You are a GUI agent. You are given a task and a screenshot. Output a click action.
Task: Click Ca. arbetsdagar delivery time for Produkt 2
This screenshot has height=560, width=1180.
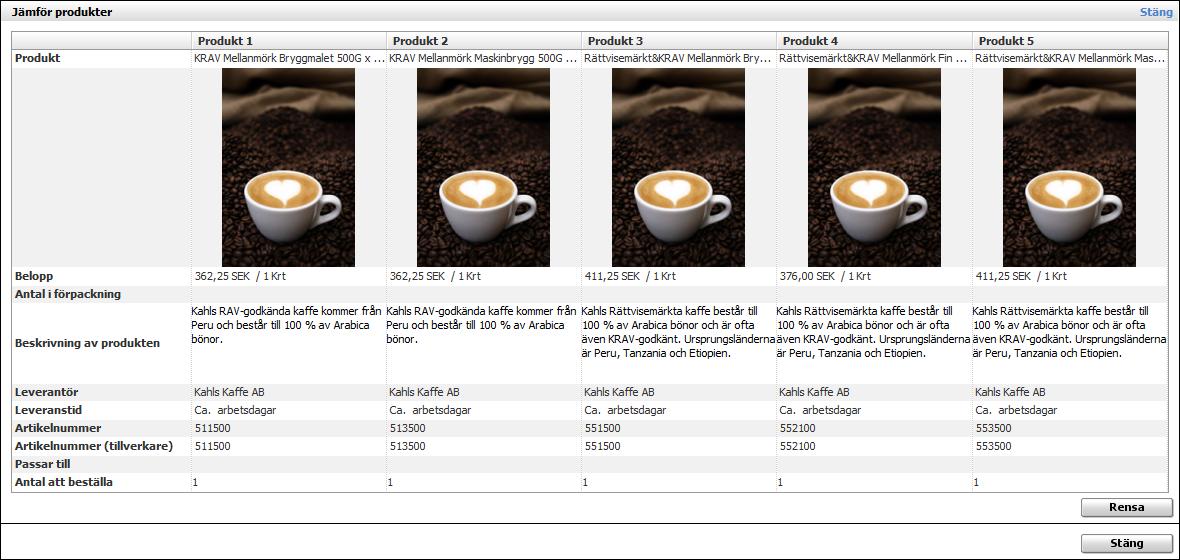(x=430, y=410)
